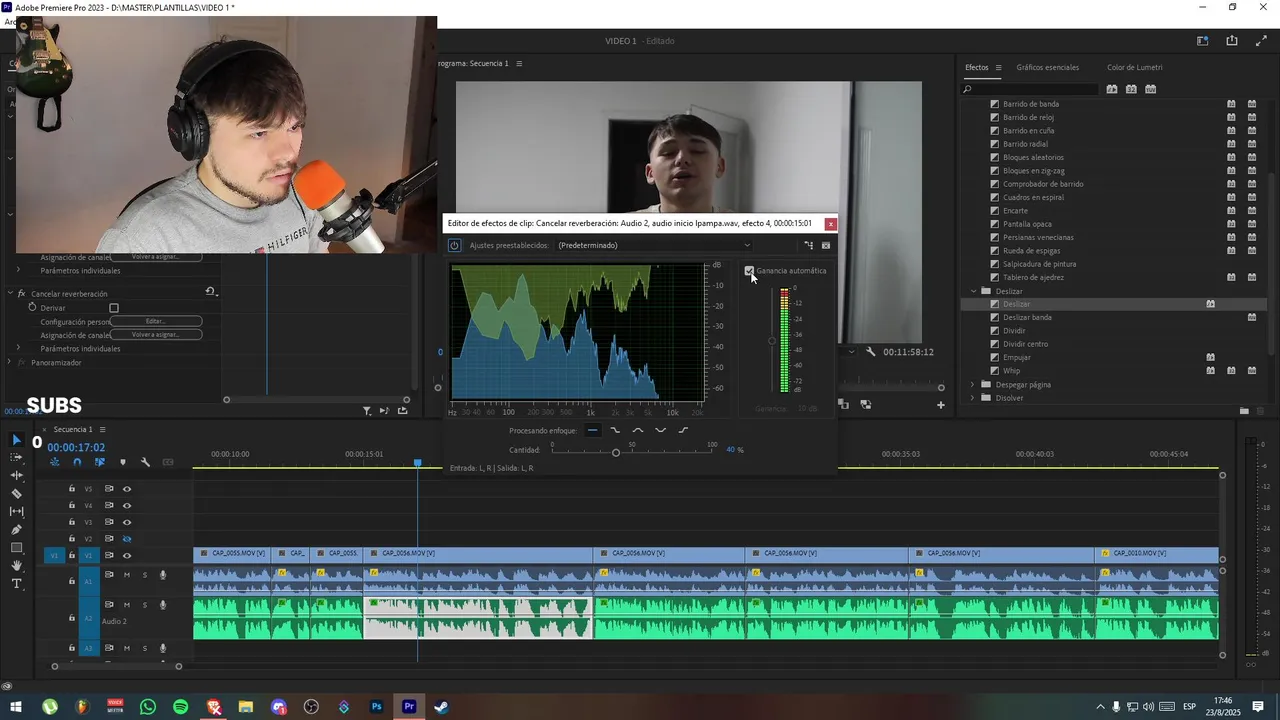Solo audio track A2
The image size is (1280, 720).
click(x=144, y=605)
